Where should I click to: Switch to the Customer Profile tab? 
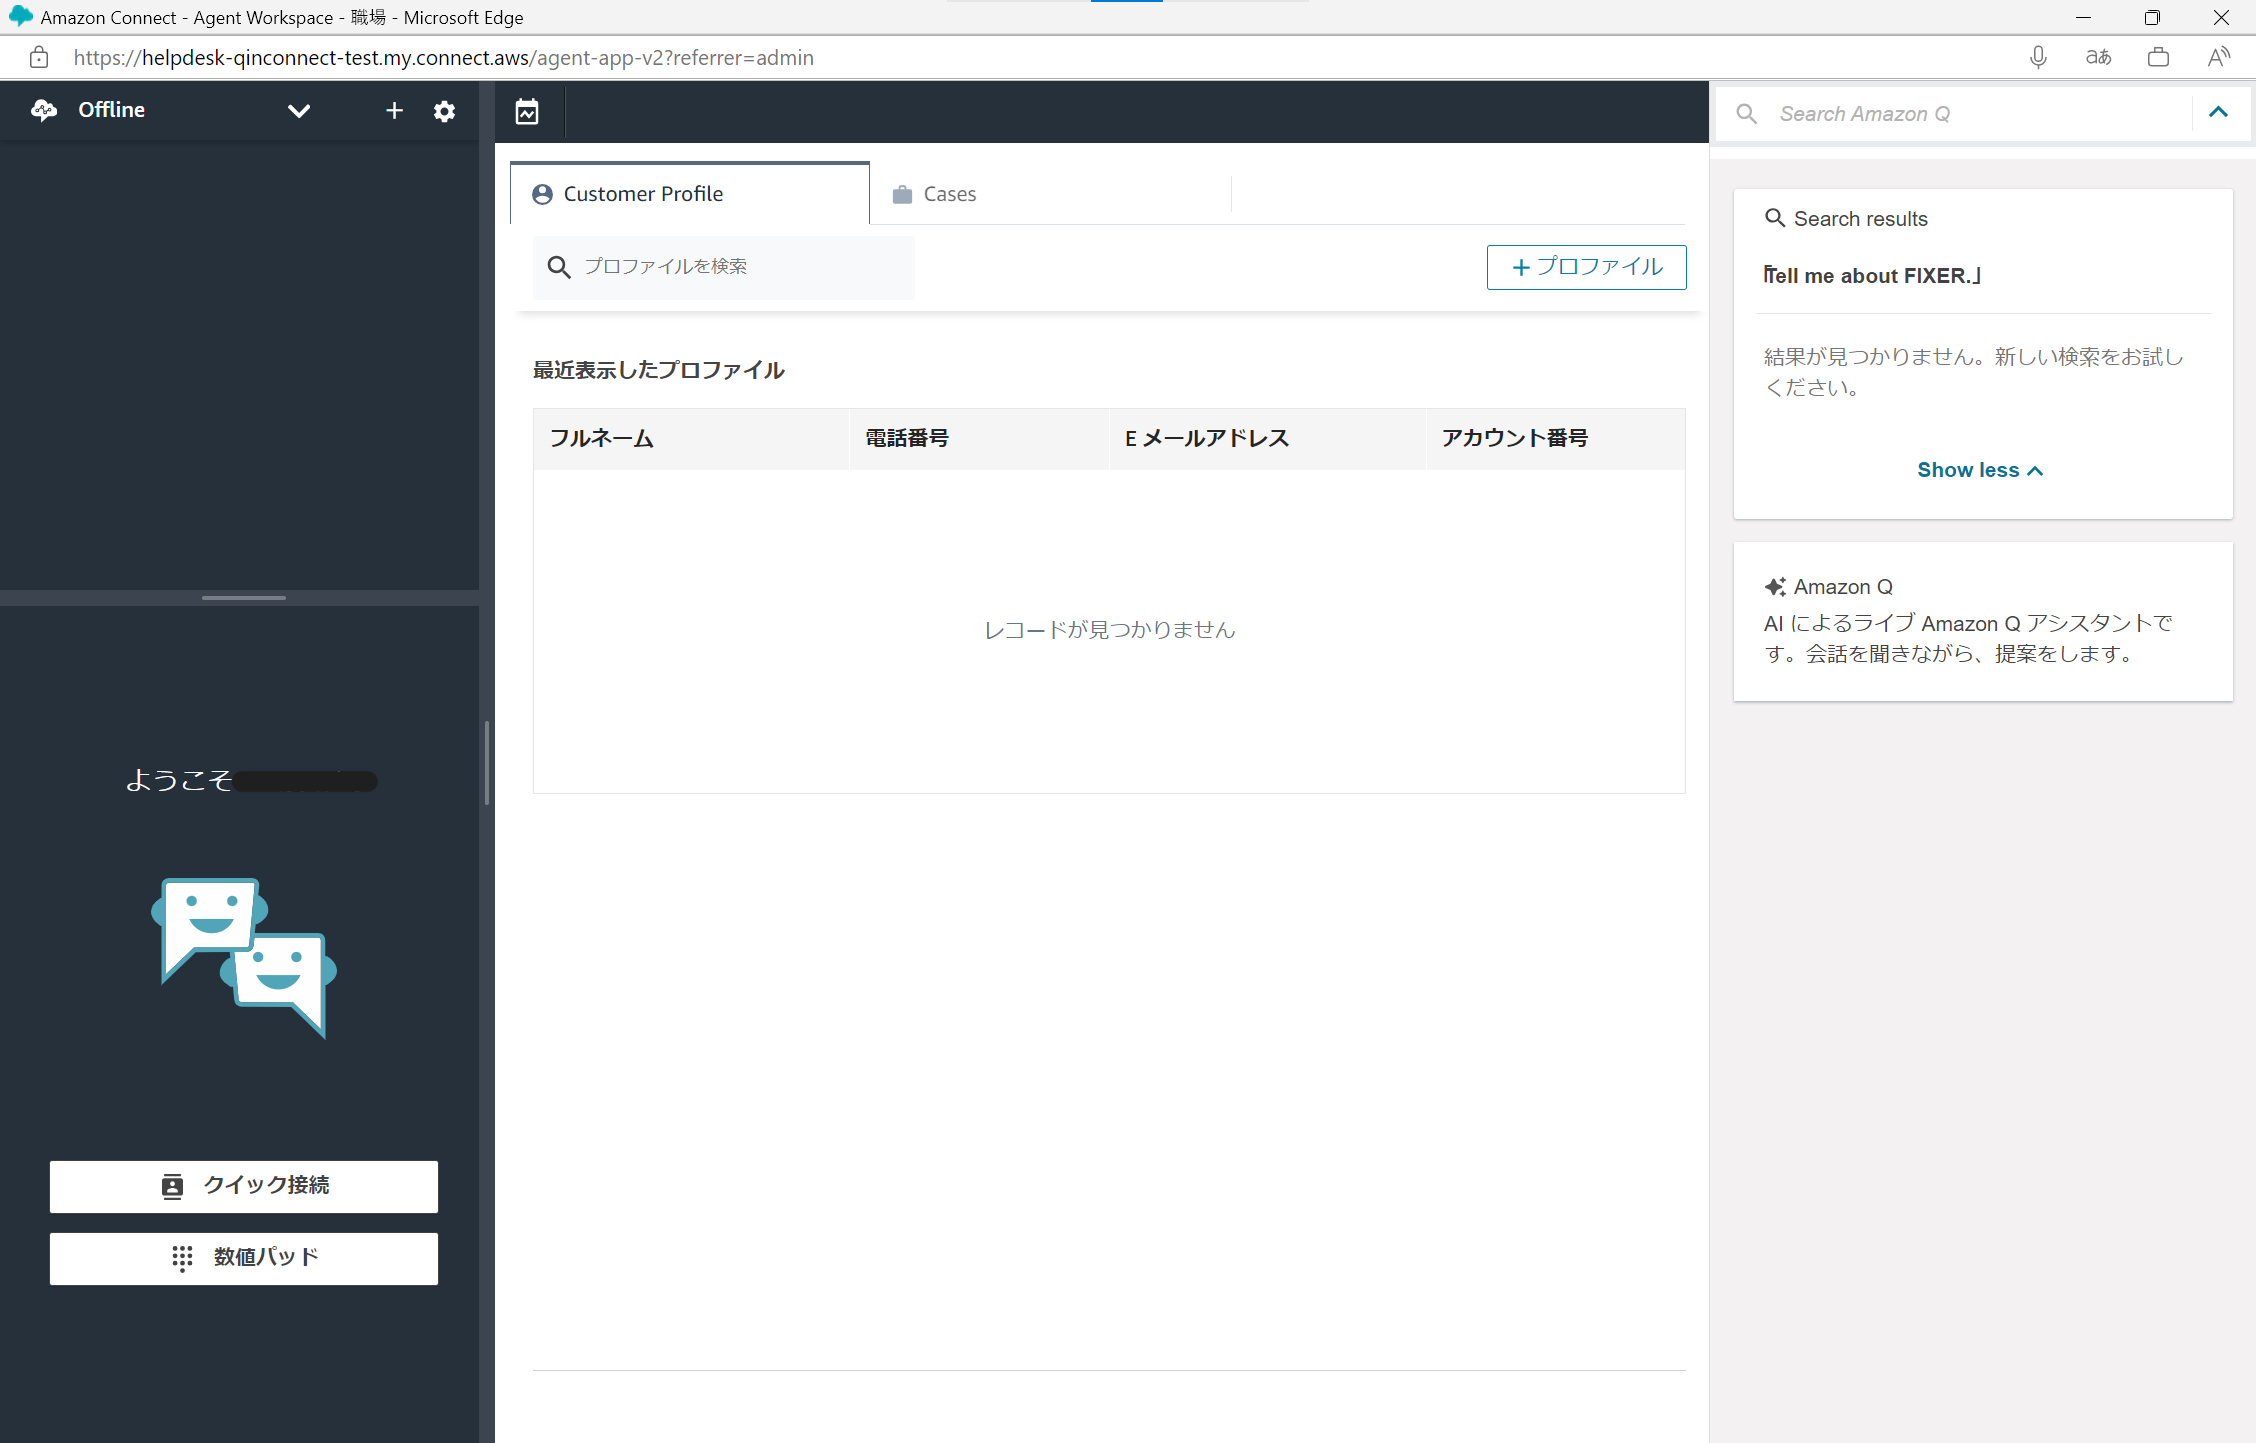[690, 194]
